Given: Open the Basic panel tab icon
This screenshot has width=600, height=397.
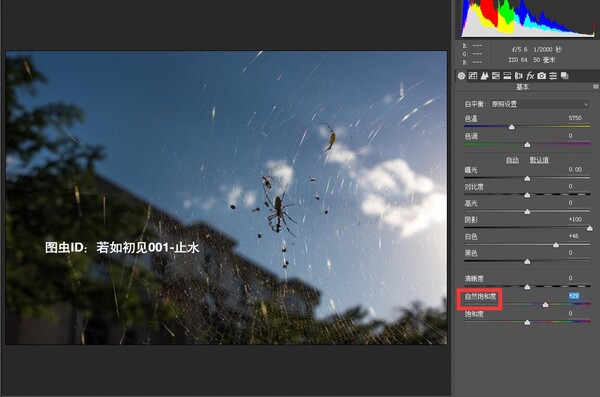Looking at the screenshot, I should (461, 76).
